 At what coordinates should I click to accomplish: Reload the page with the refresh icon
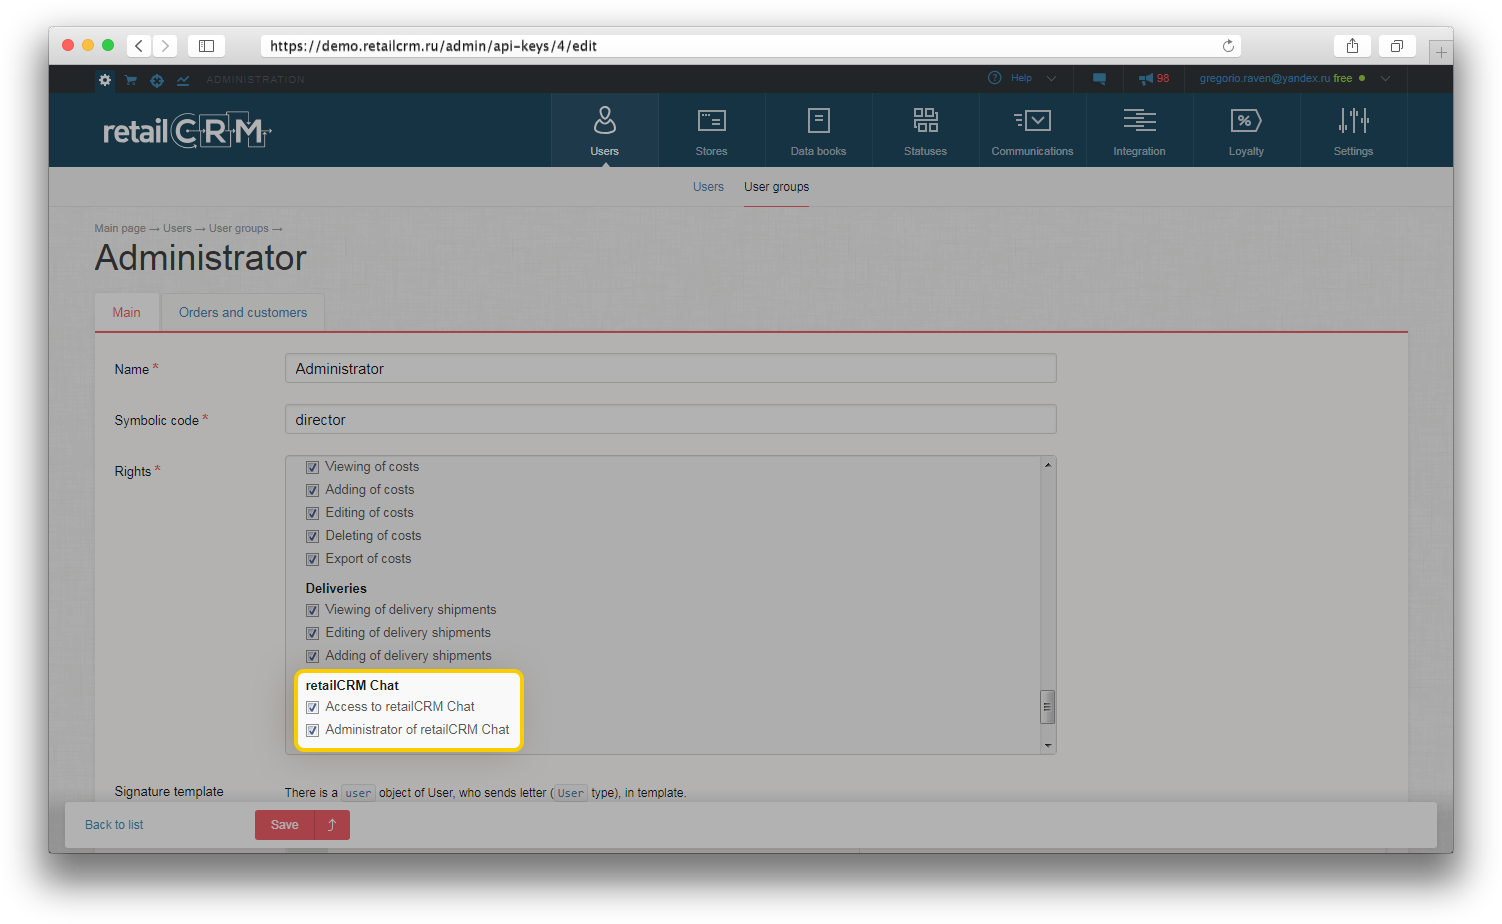(1228, 46)
